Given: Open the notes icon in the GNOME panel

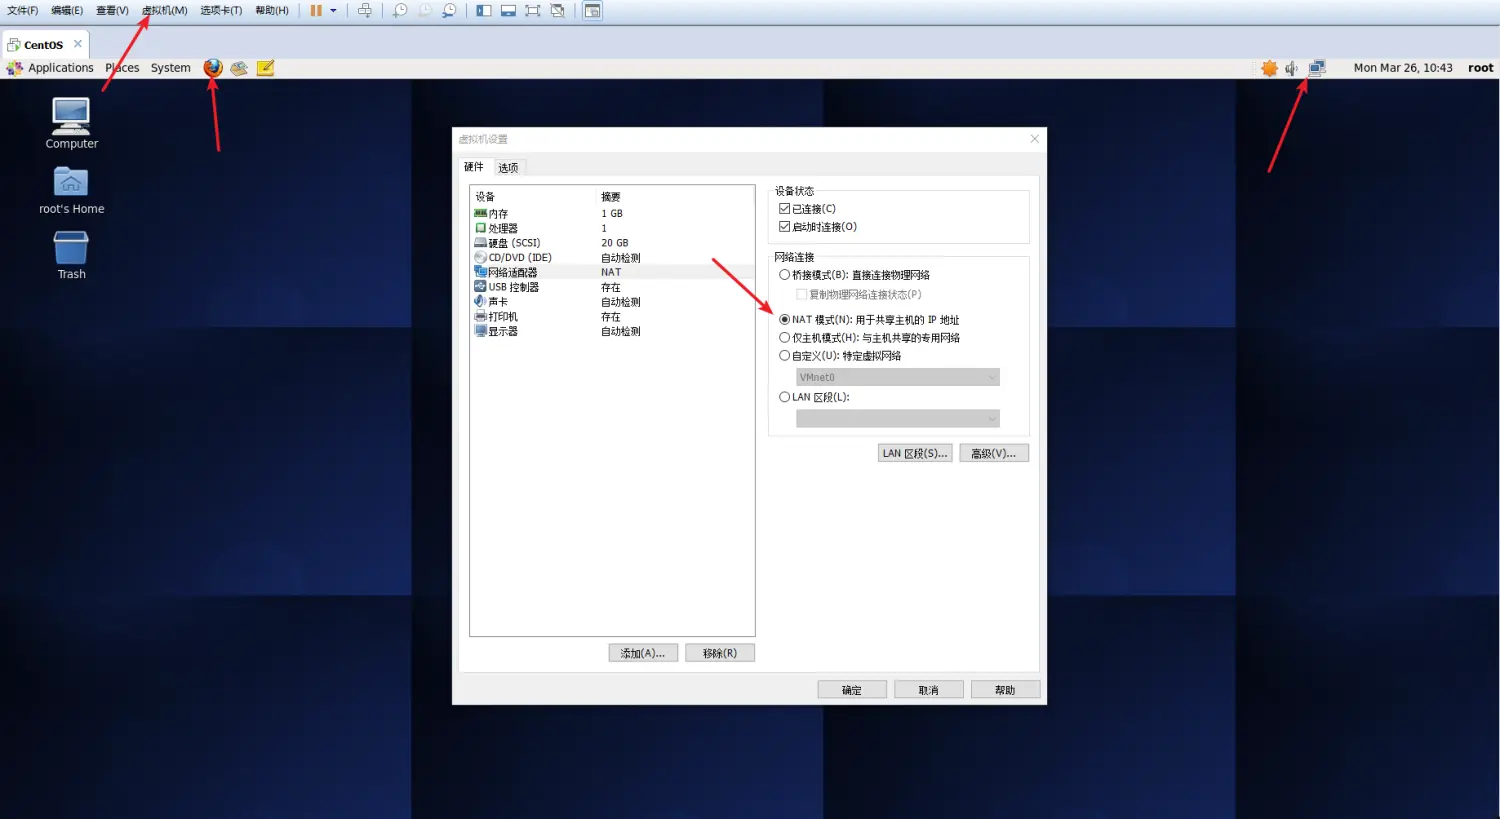Looking at the screenshot, I should coord(265,68).
